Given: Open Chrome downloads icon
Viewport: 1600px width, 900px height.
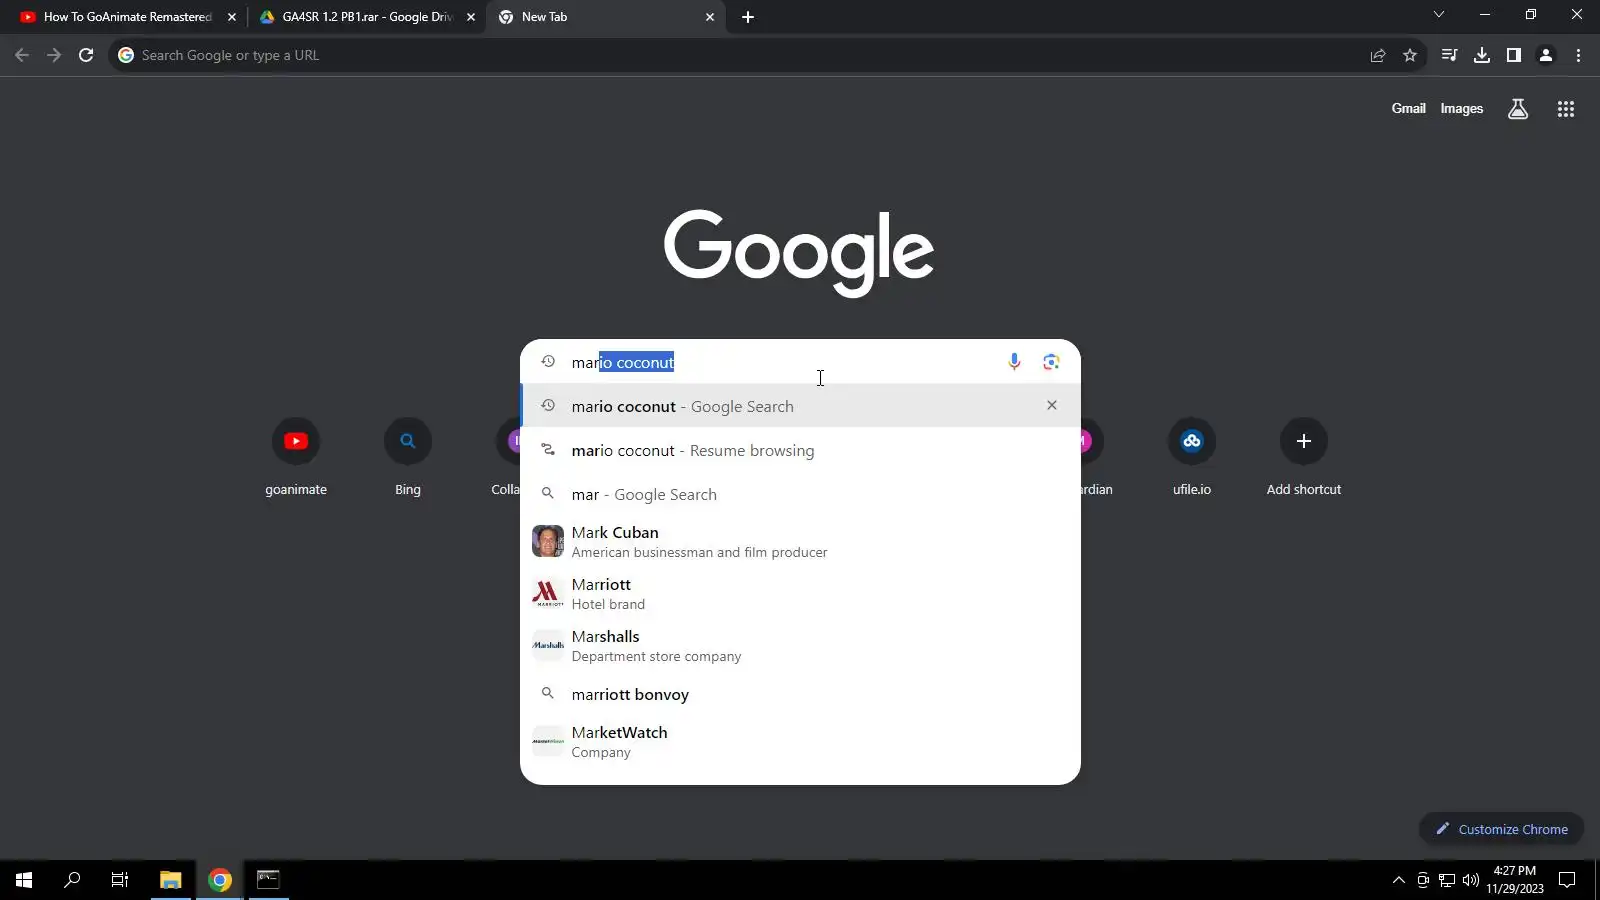Looking at the screenshot, I should pyautogui.click(x=1482, y=55).
